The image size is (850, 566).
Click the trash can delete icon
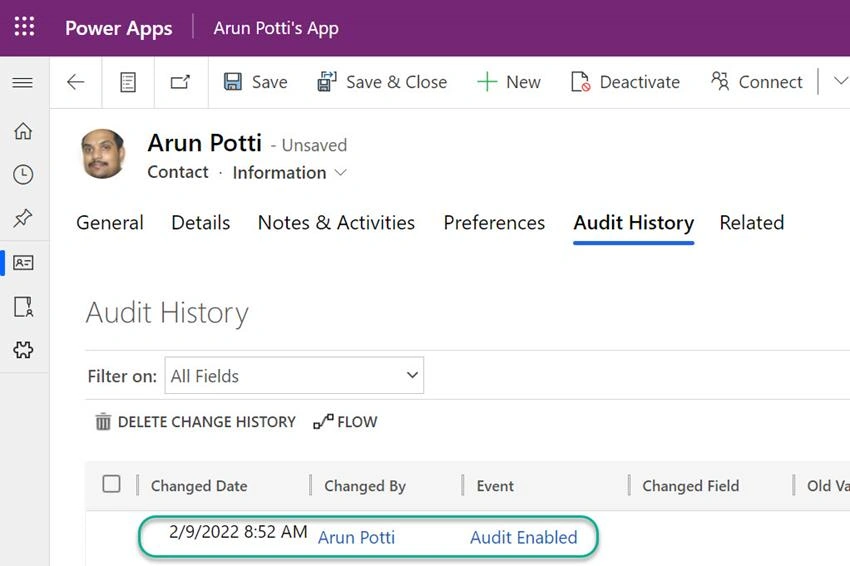[103, 421]
